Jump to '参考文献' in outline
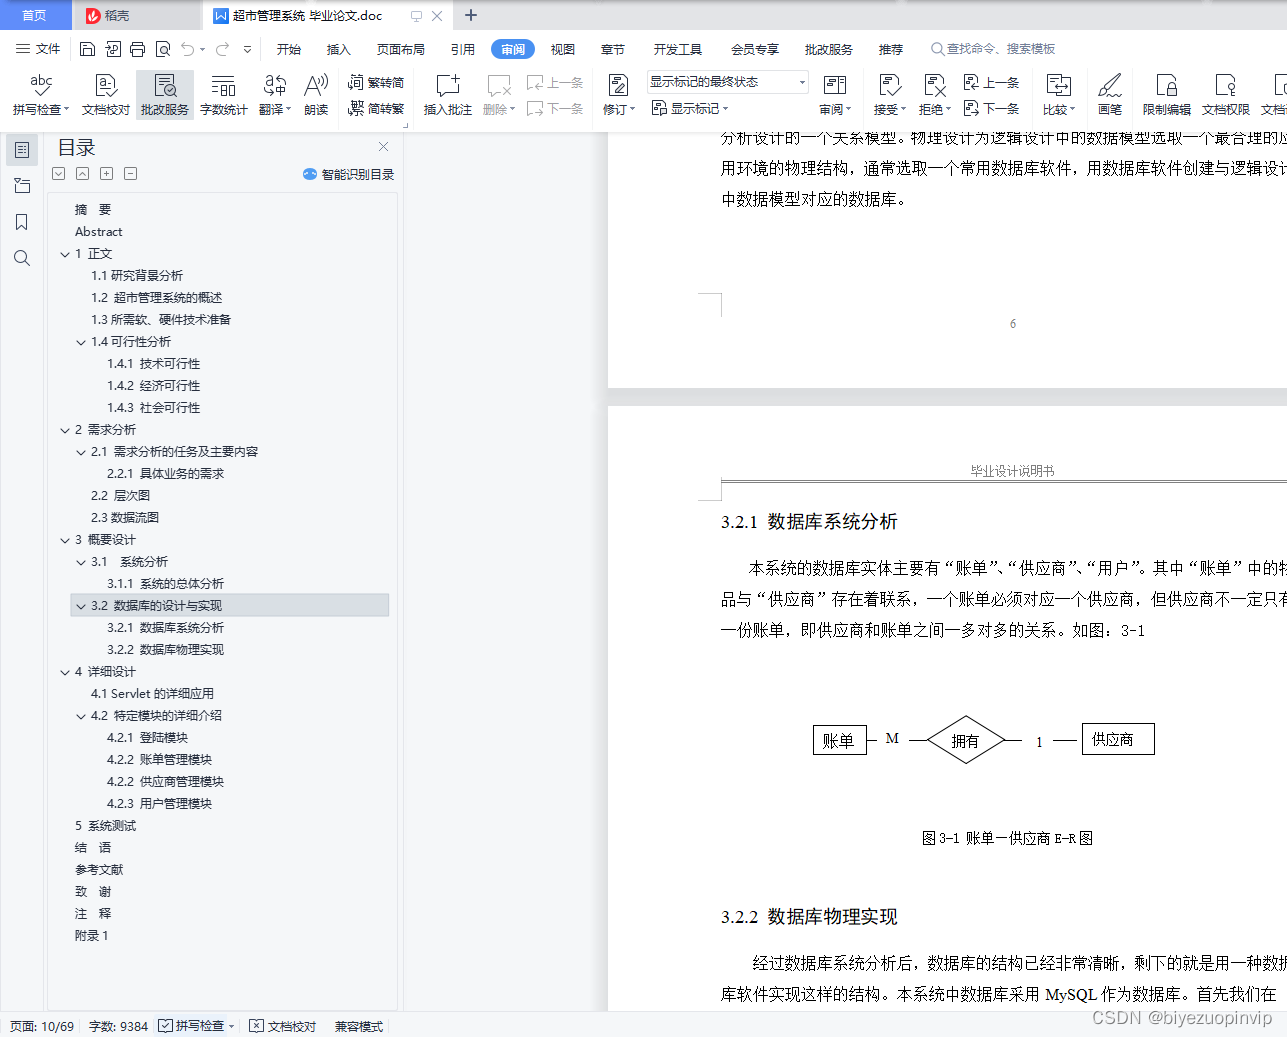Screen dimensions: 1287x1037 (x=99, y=870)
